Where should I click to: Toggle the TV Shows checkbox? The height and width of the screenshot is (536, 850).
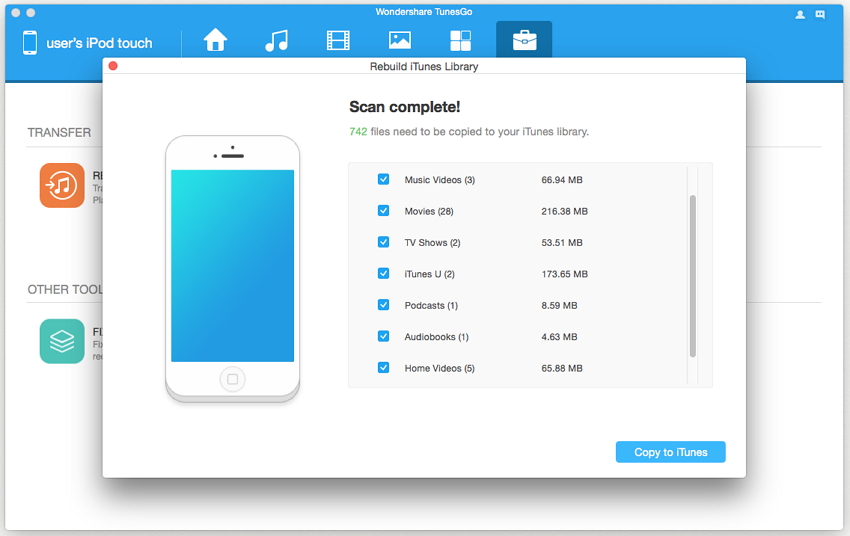(x=383, y=242)
